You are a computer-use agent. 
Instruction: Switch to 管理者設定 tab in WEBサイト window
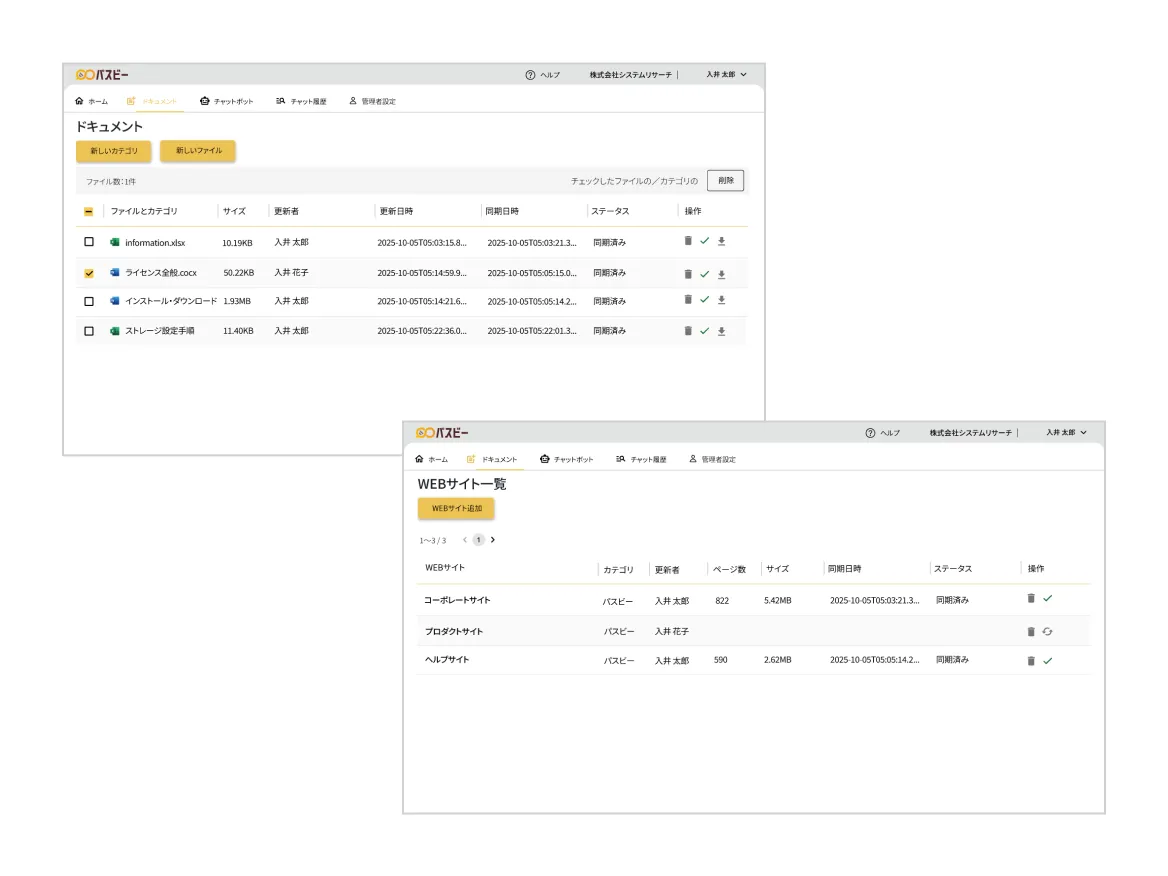pyautogui.click(x=712, y=459)
